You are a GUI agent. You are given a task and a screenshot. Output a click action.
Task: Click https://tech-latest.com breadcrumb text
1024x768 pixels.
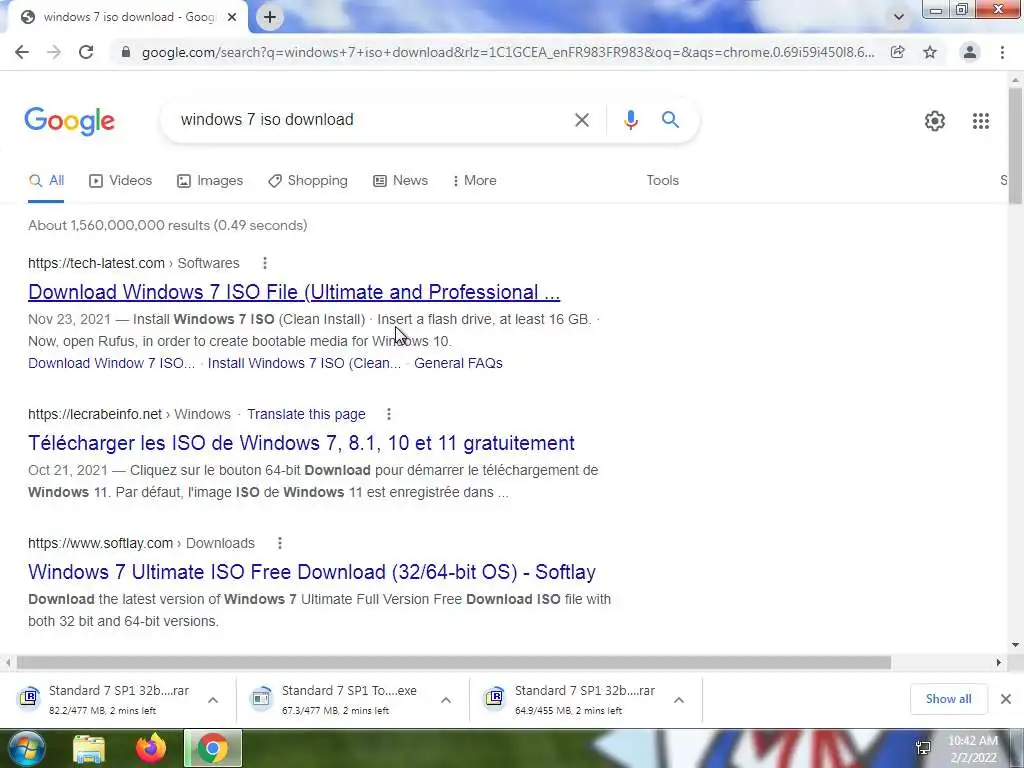coord(96,263)
